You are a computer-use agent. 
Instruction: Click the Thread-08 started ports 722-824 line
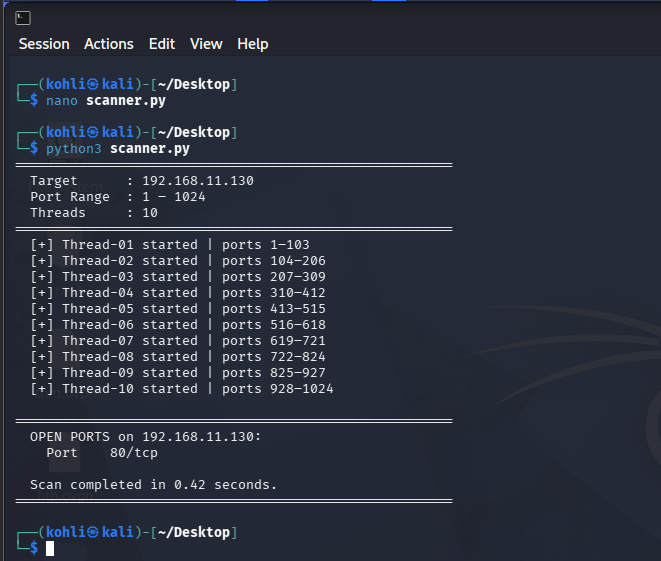(x=177, y=357)
